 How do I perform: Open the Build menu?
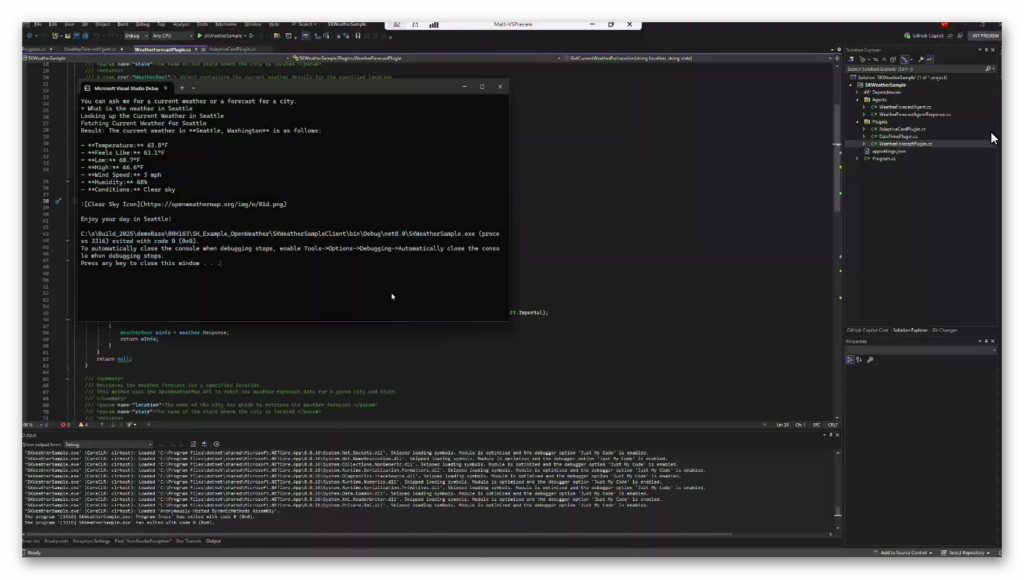[122, 24]
